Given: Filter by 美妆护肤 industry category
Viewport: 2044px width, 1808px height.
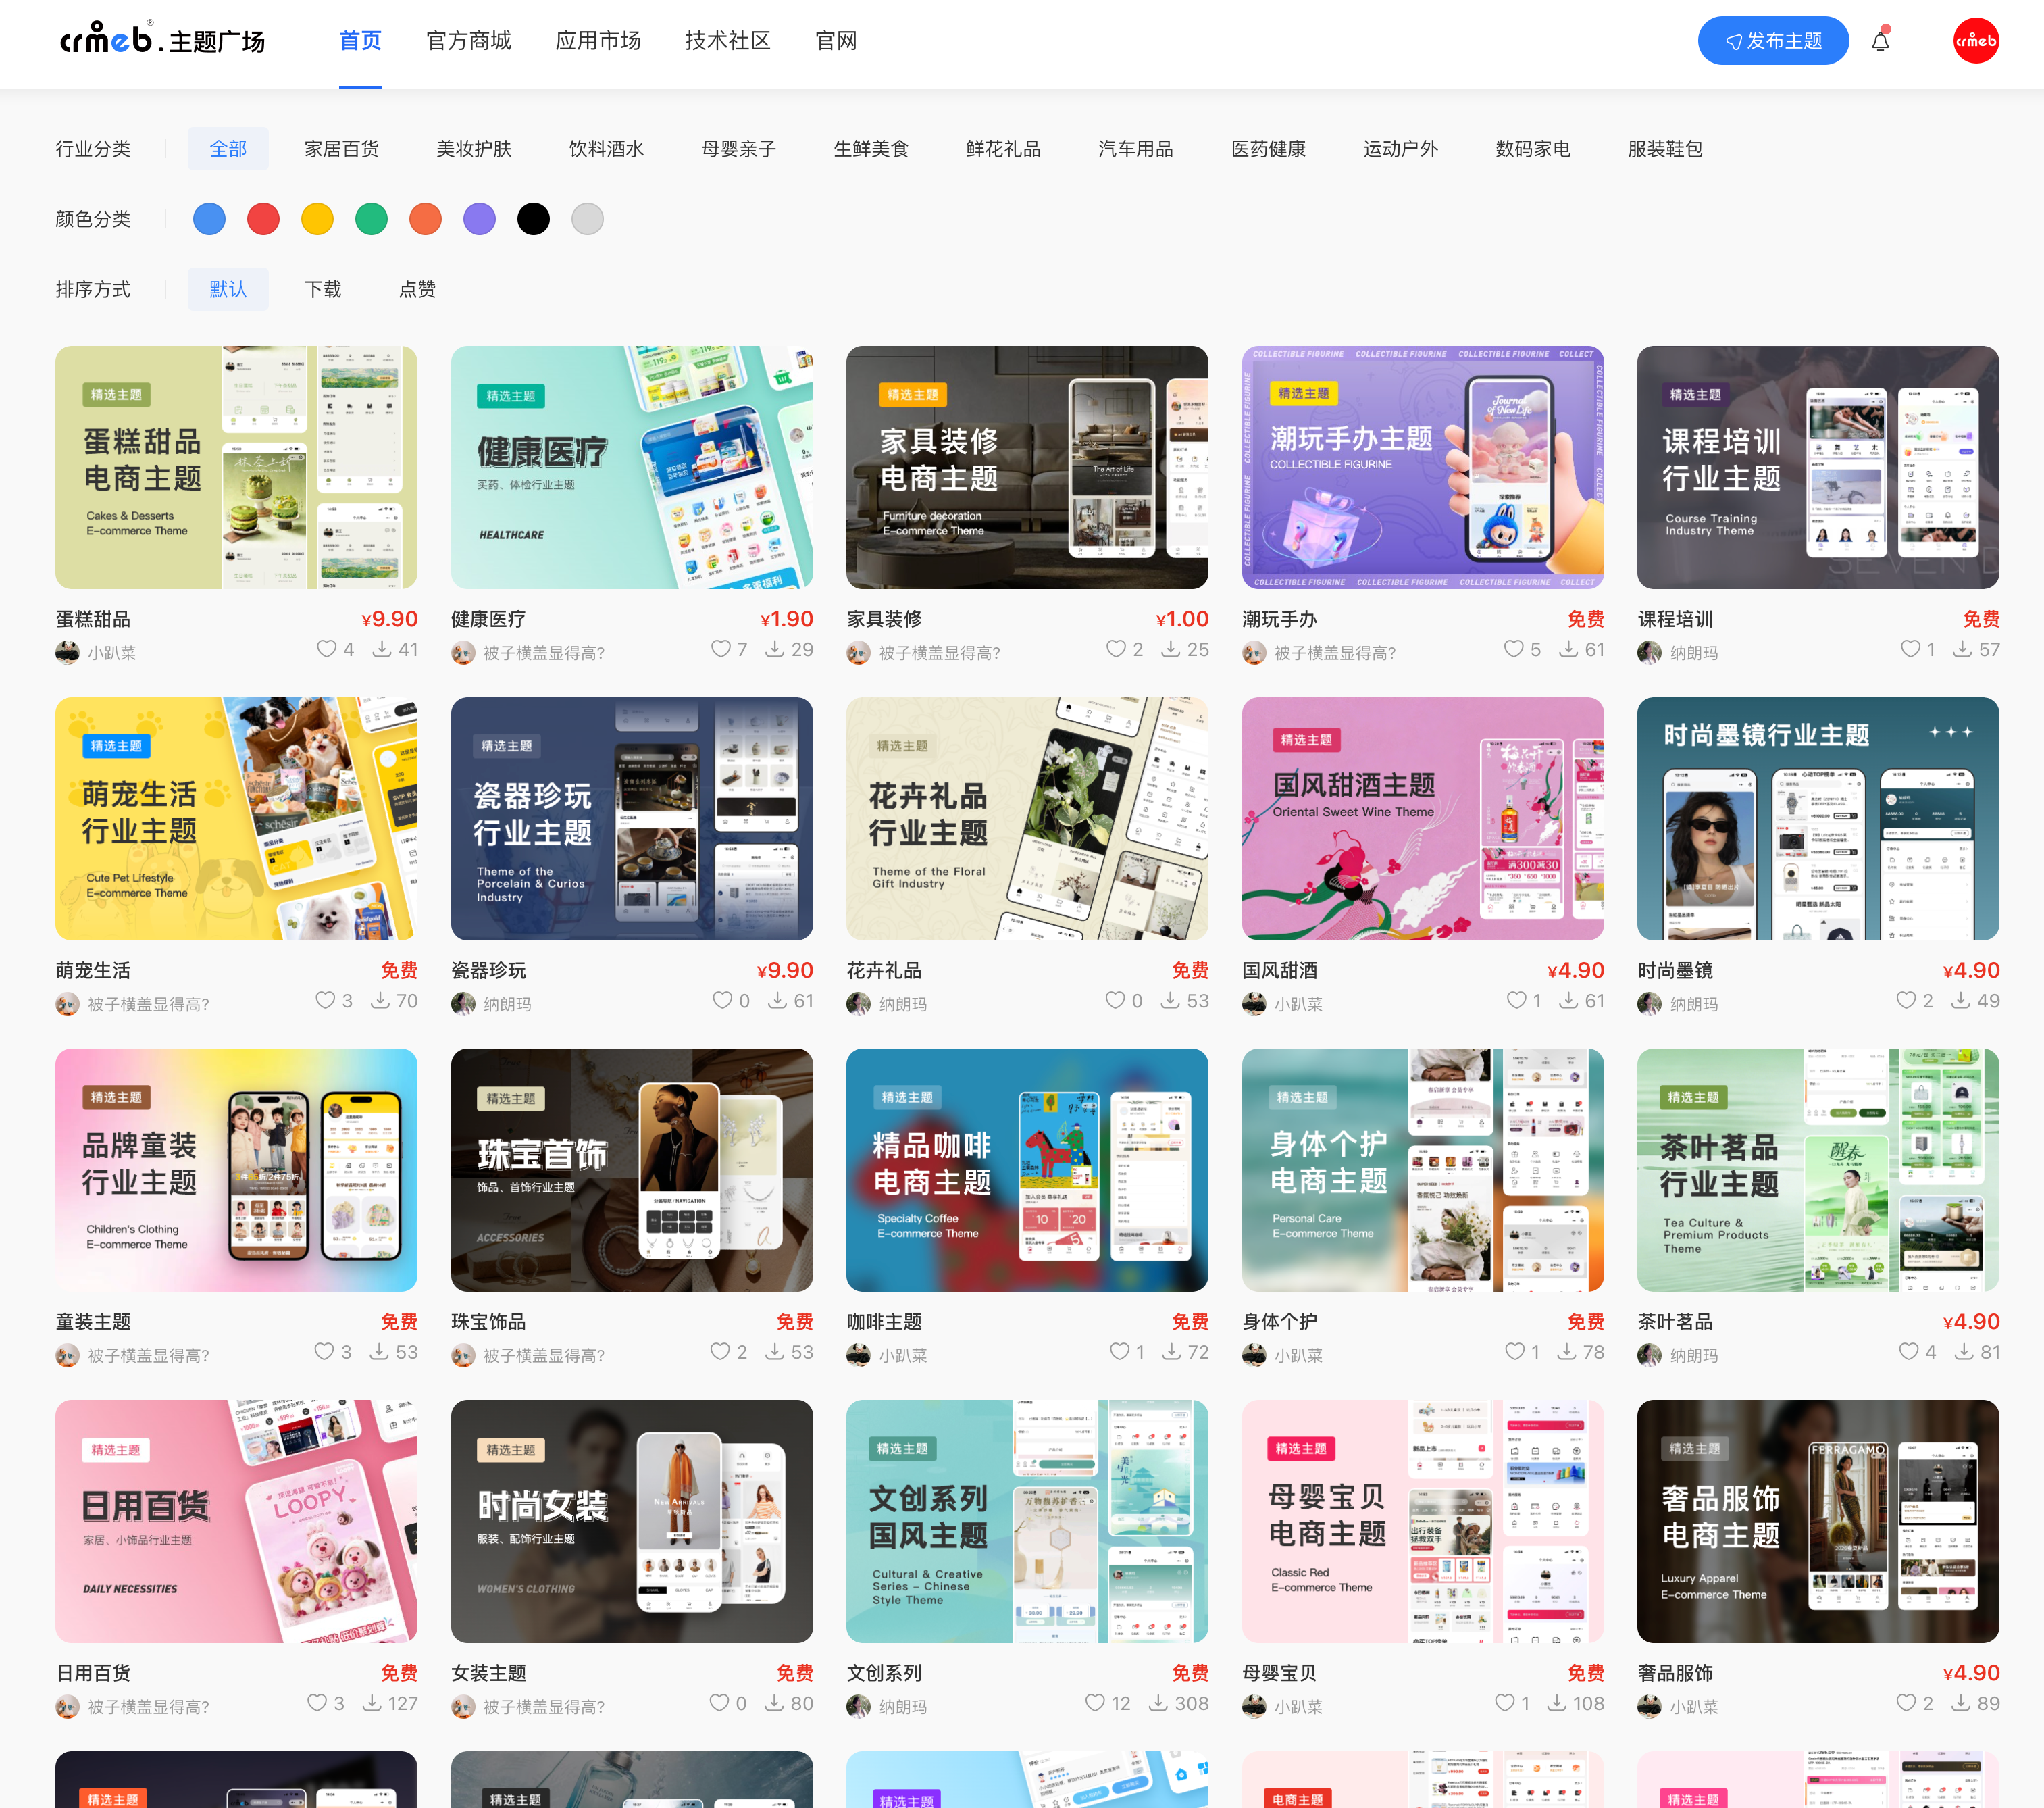Looking at the screenshot, I should [x=473, y=149].
